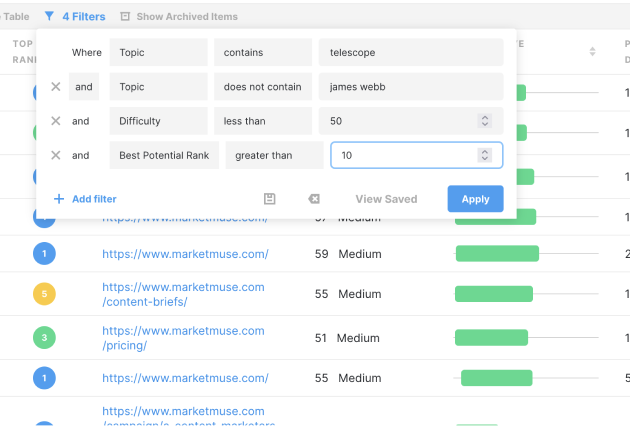
Task: Clear all filters with the backspace icon
Action: [314, 199]
